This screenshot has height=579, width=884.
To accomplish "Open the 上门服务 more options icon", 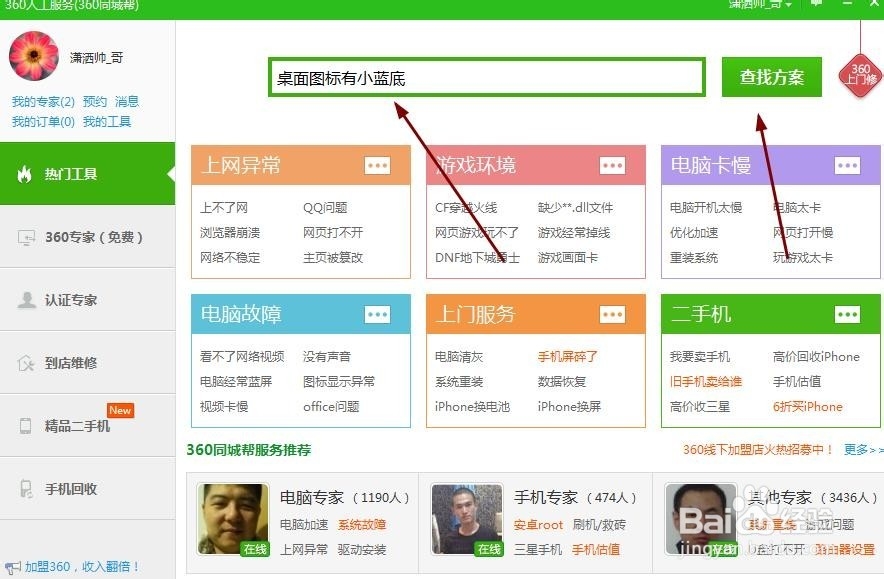I will click(x=612, y=315).
